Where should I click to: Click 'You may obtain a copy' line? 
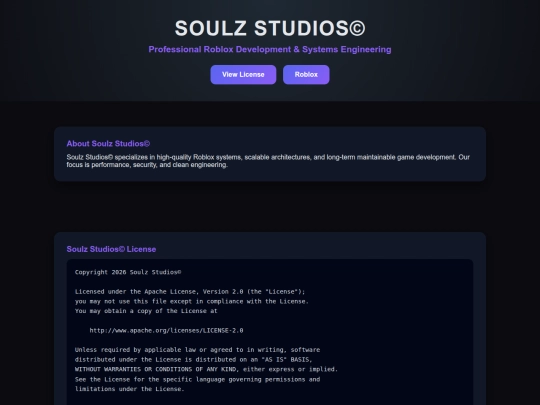point(146,311)
